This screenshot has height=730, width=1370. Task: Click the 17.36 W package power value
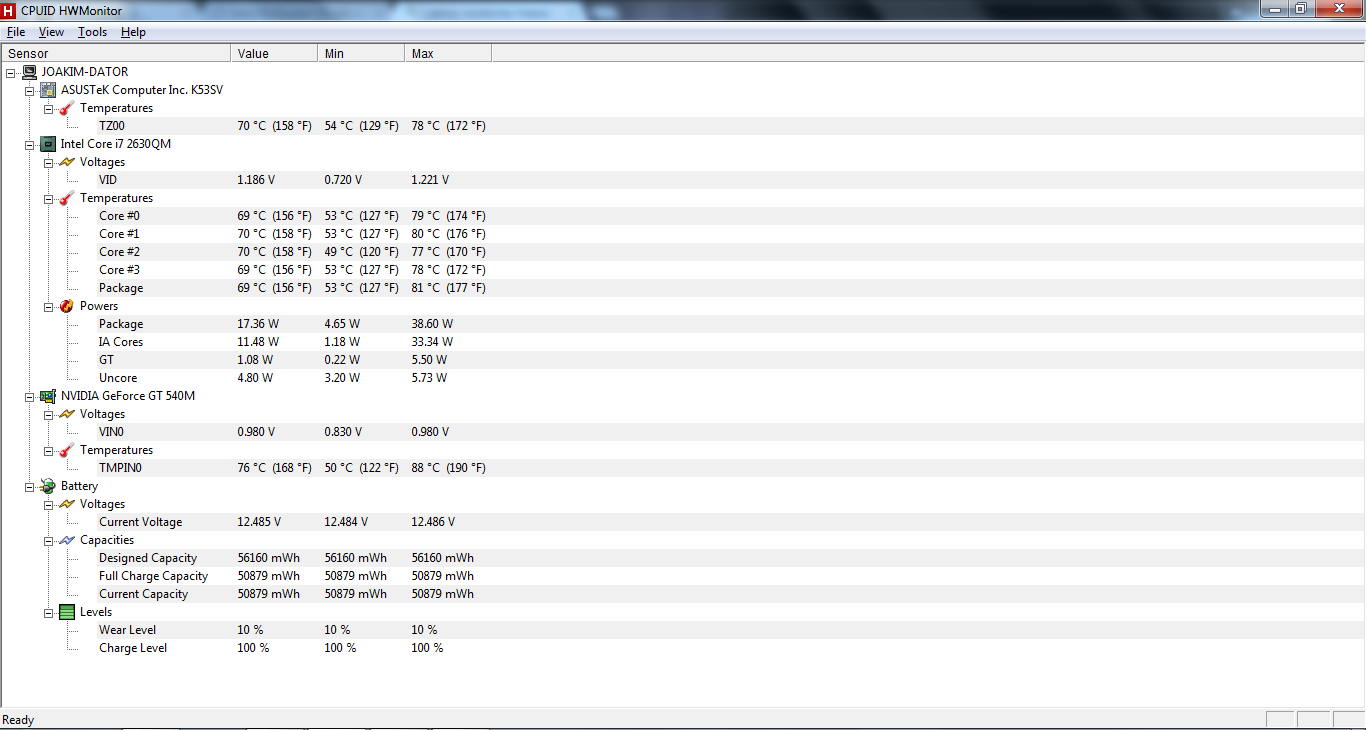coord(258,324)
